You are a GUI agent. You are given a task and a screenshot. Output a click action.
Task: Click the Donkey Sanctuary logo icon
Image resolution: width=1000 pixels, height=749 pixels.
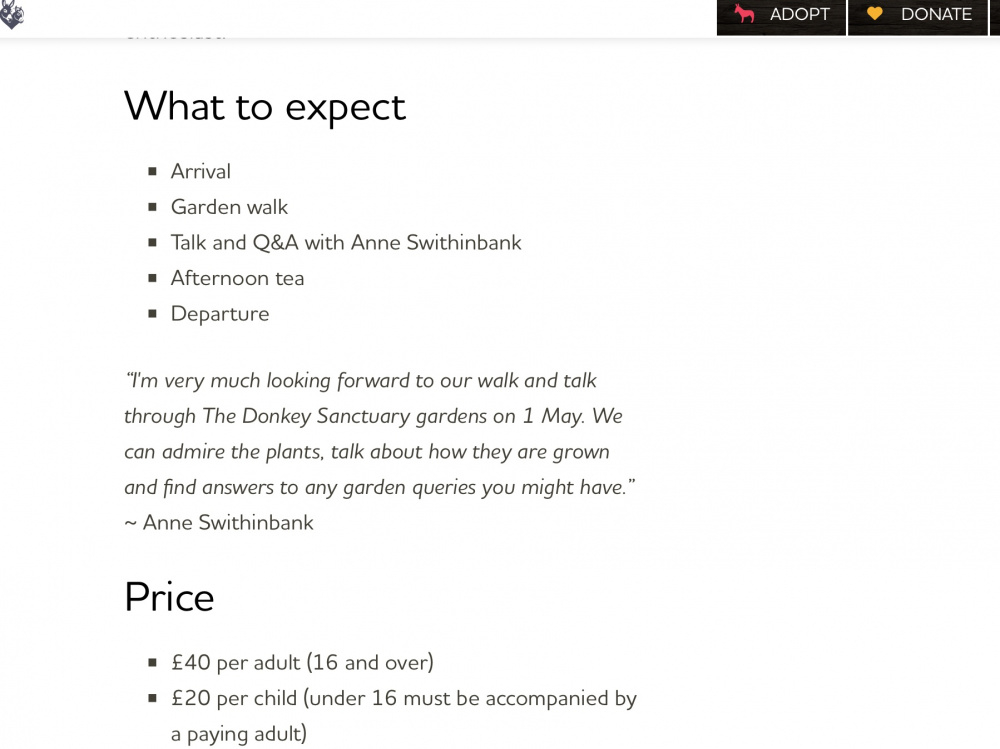pos(11,15)
